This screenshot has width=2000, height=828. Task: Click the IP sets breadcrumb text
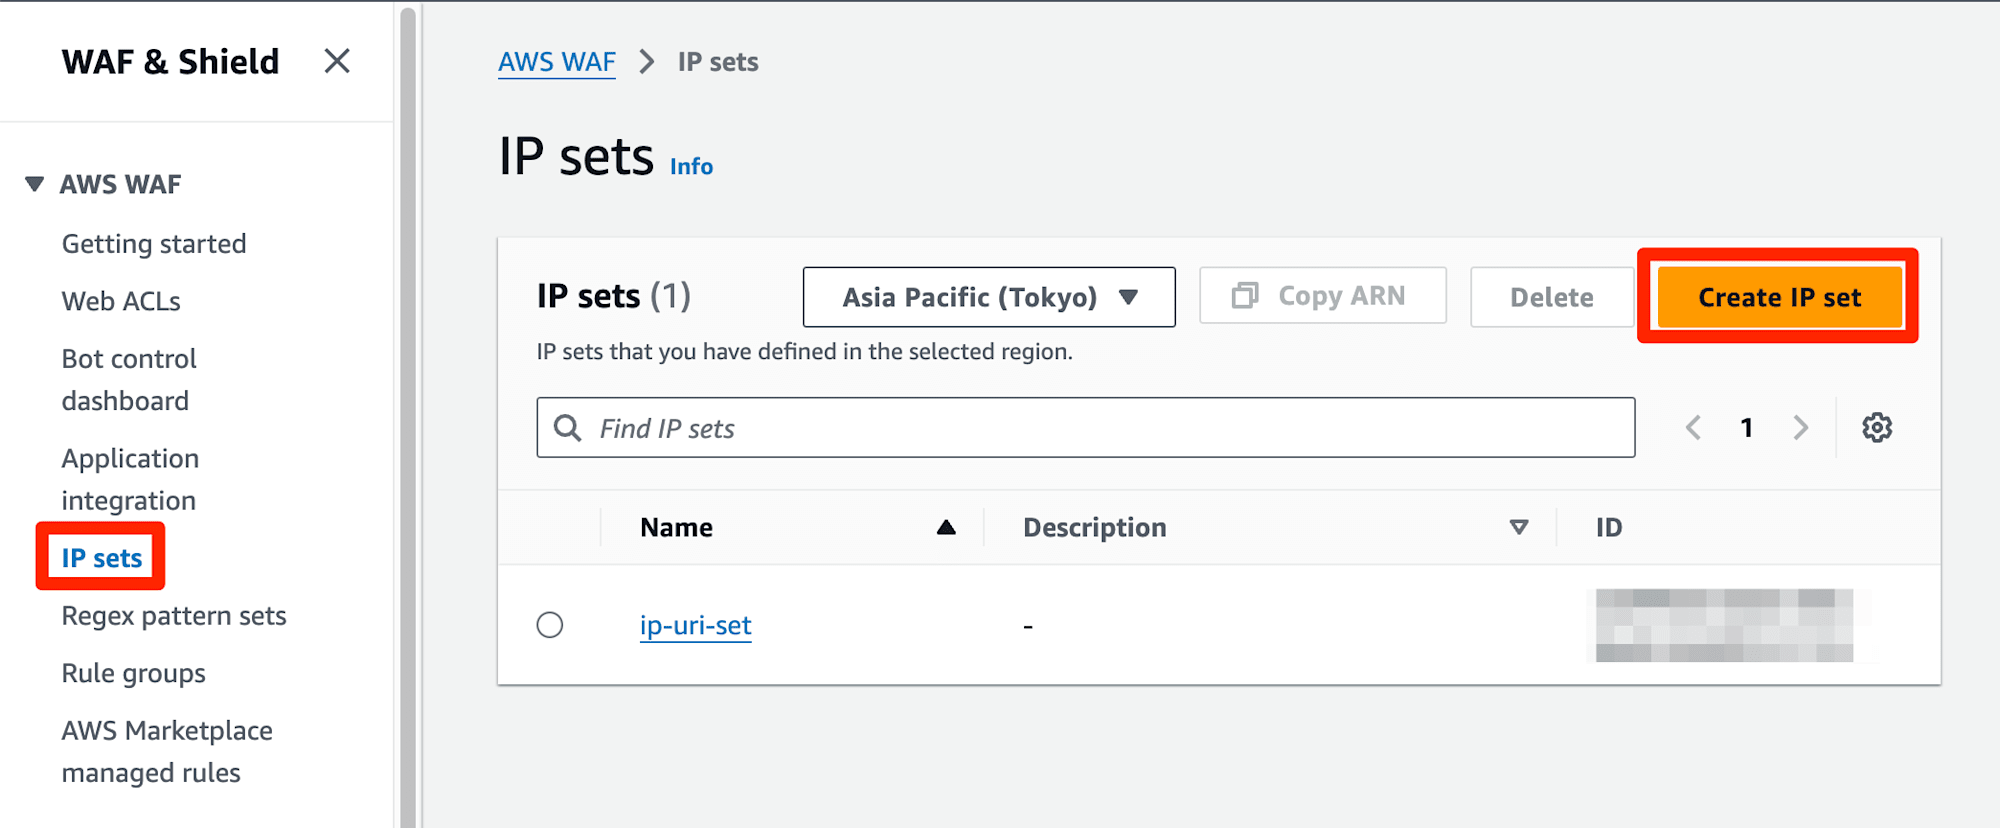point(718,62)
